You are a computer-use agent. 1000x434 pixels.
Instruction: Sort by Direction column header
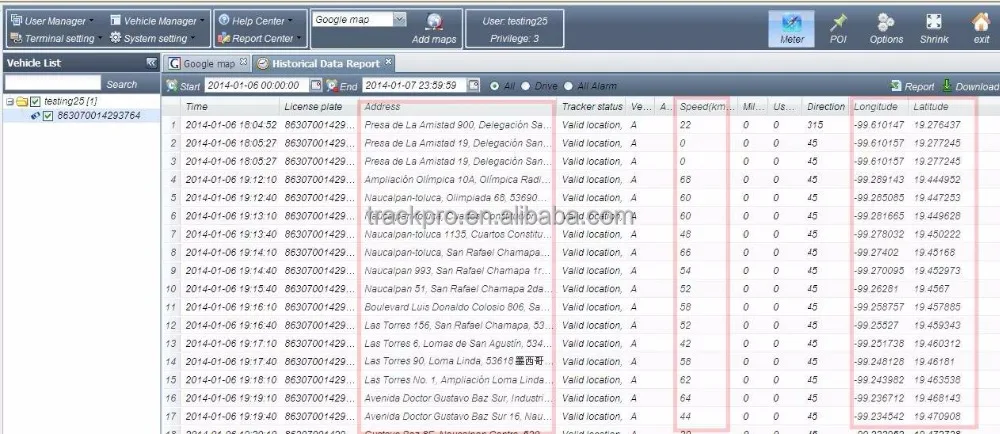click(826, 106)
